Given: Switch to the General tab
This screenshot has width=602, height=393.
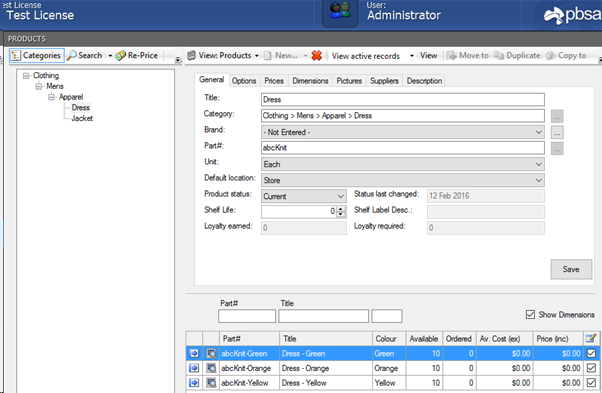Looking at the screenshot, I should coord(212,79).
